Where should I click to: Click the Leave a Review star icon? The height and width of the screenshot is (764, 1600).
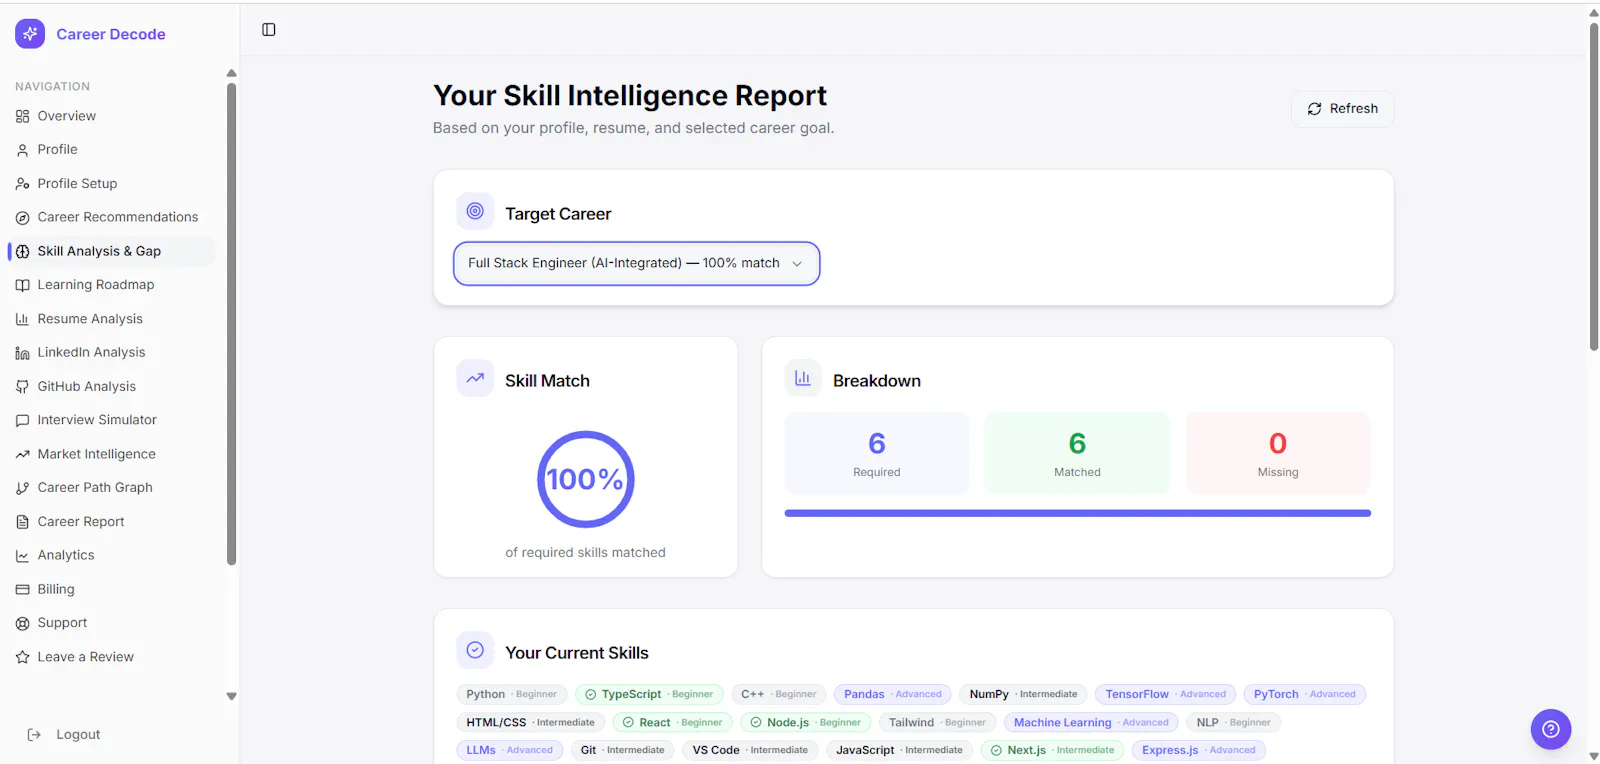22,657
